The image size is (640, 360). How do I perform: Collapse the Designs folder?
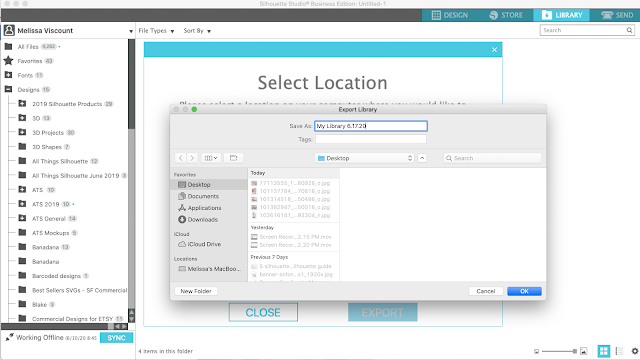pyautogui.click(x=8, y=89)
